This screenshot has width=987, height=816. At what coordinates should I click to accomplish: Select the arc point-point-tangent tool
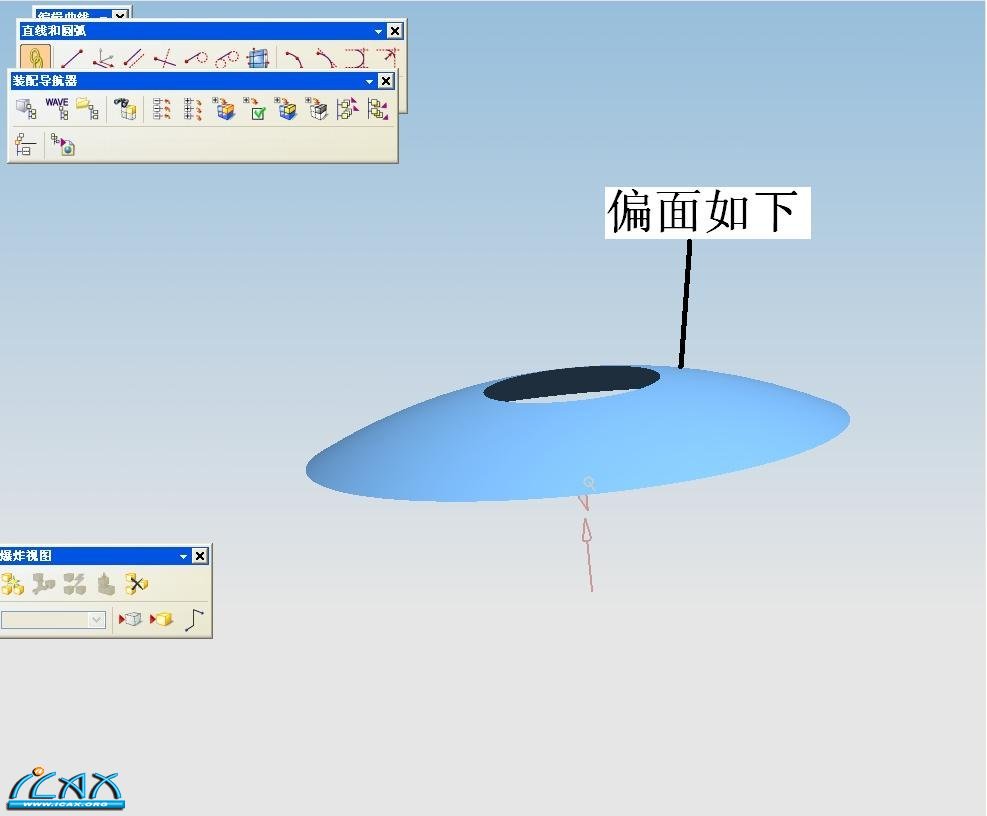(x=325, y=59)
